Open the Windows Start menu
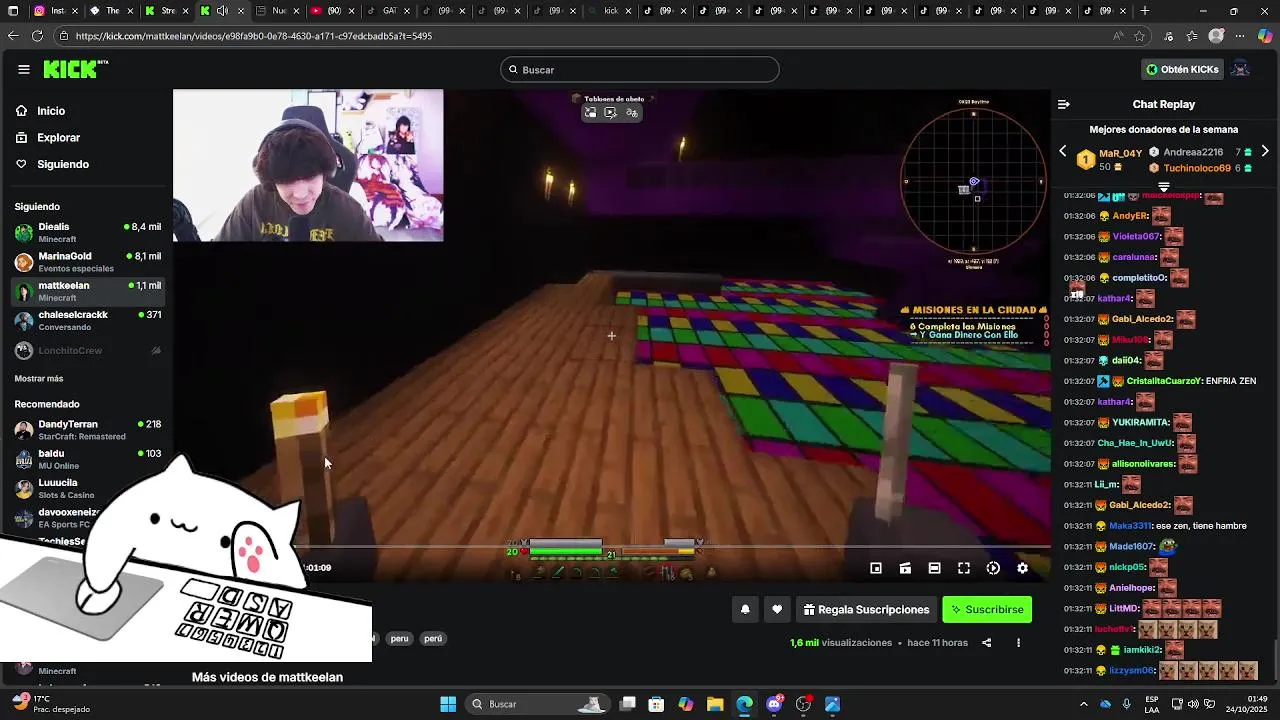This screenshot has width=1280, height=720. click(x=448, y=704)
